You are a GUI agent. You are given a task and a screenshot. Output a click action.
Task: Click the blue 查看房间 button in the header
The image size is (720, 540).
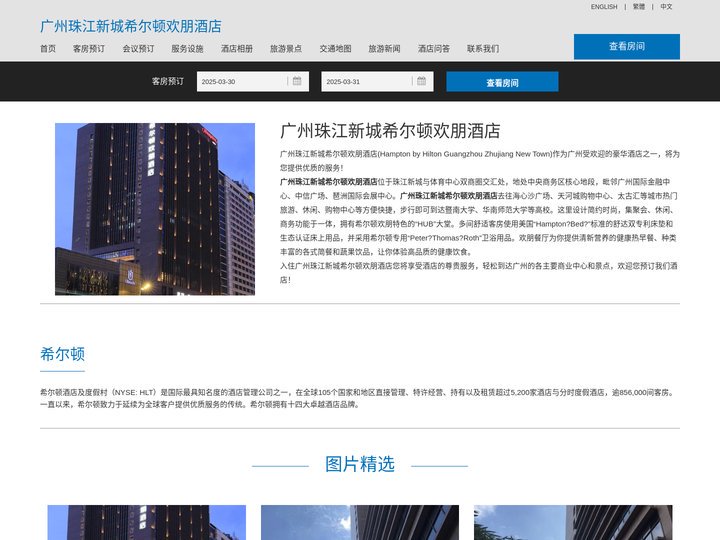(627, 46)
